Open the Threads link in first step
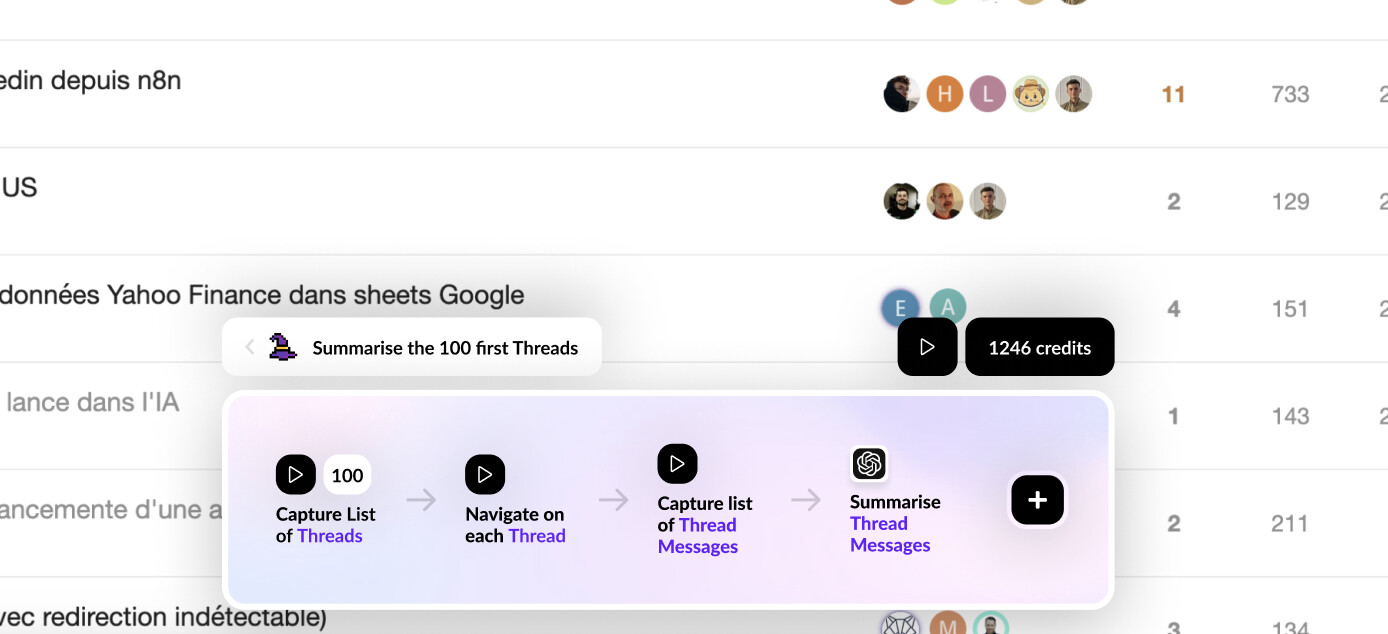This screenshot has width=1388, height=634. [x=330, y=536]
